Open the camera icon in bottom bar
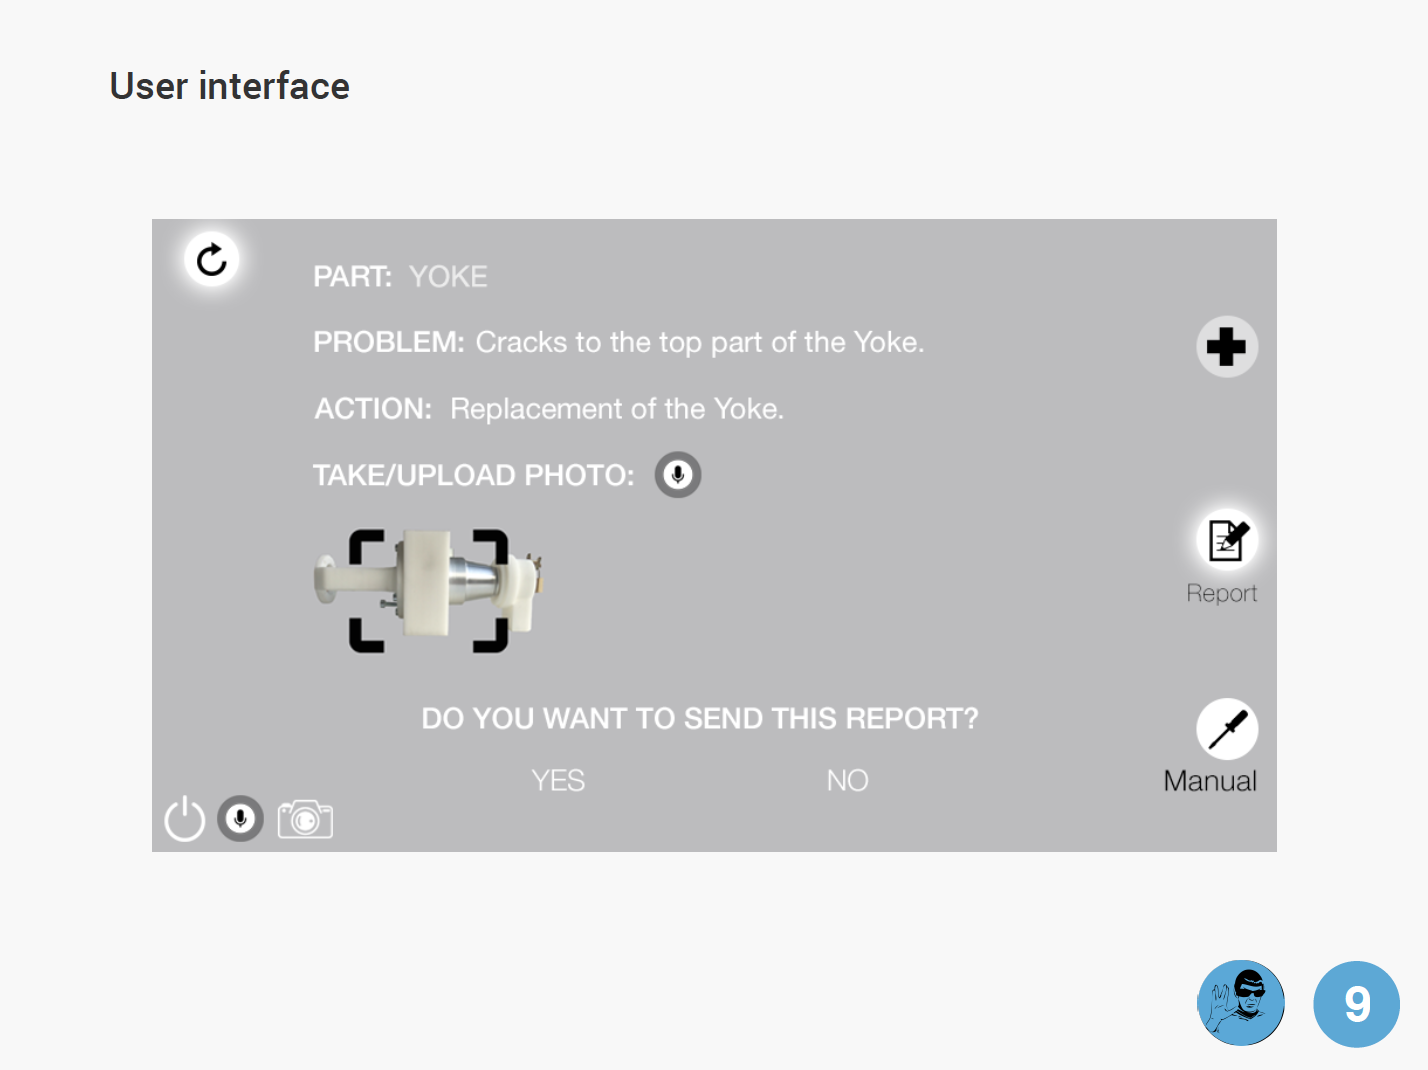 [305, 820]
